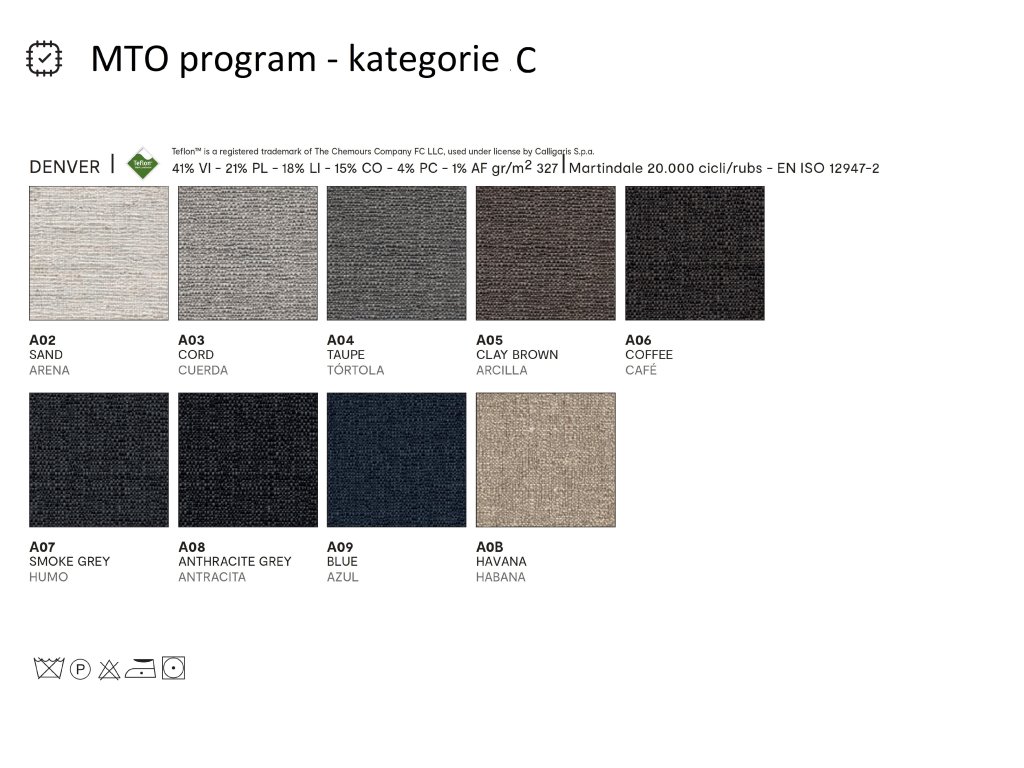
Task: Click the HAVANA color name
Action: (x=501, y=562)
